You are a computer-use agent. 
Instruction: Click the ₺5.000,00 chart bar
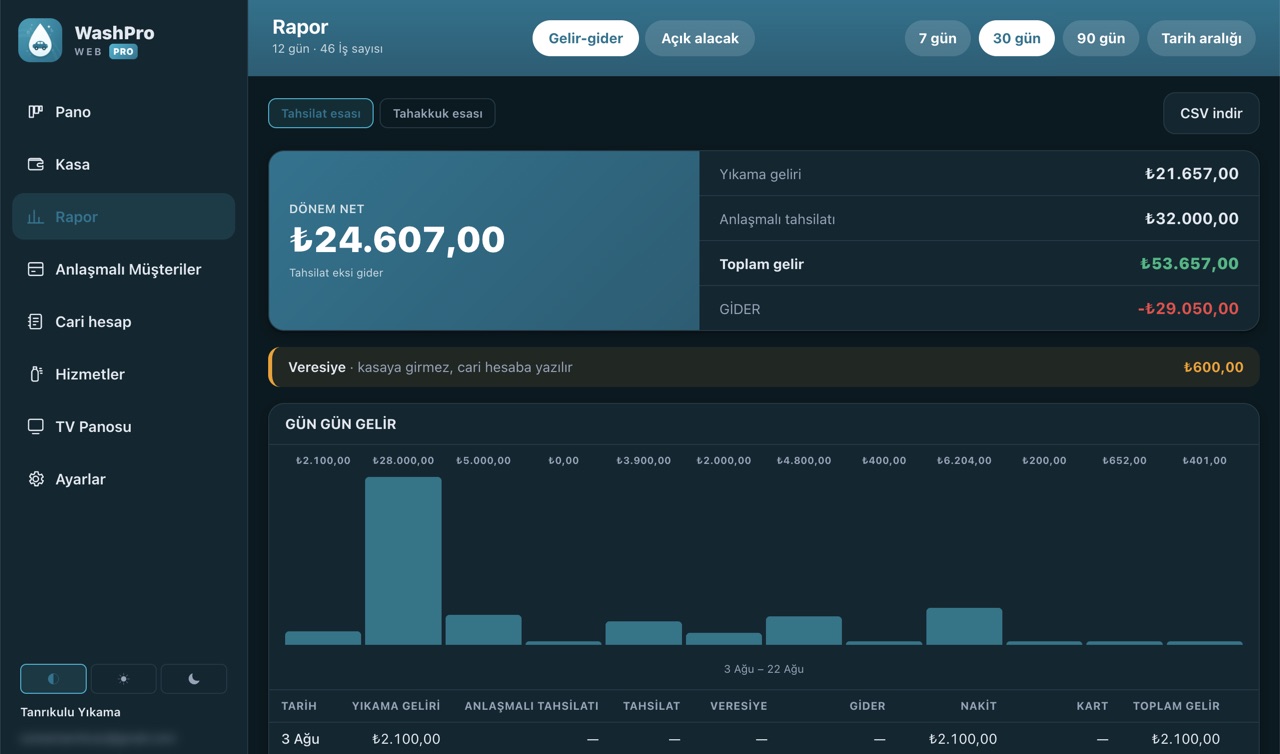coord(483,629)
